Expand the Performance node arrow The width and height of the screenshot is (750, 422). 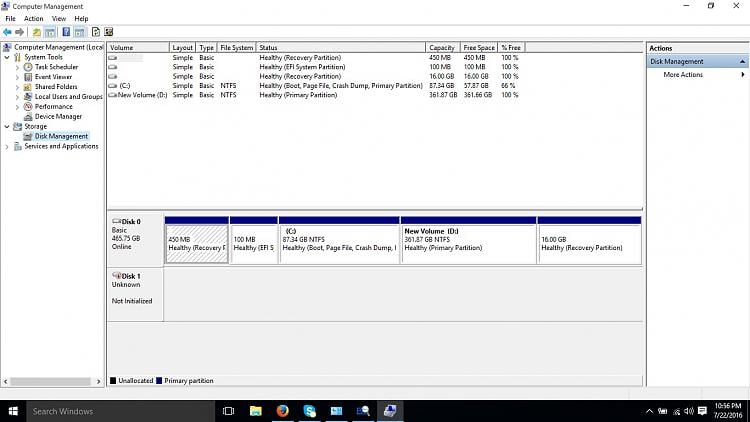tap(18, 107)
